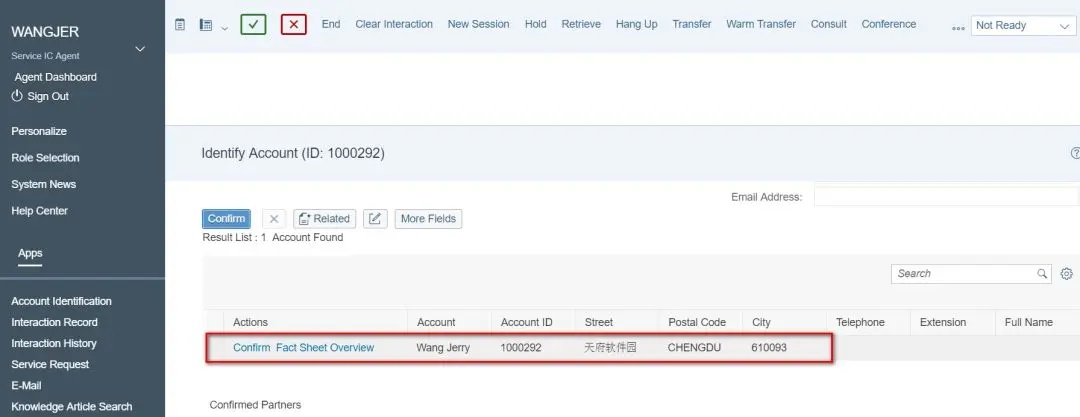1080x417 pixels.
Task: Open Interaction Record
Action: point(54,322)
